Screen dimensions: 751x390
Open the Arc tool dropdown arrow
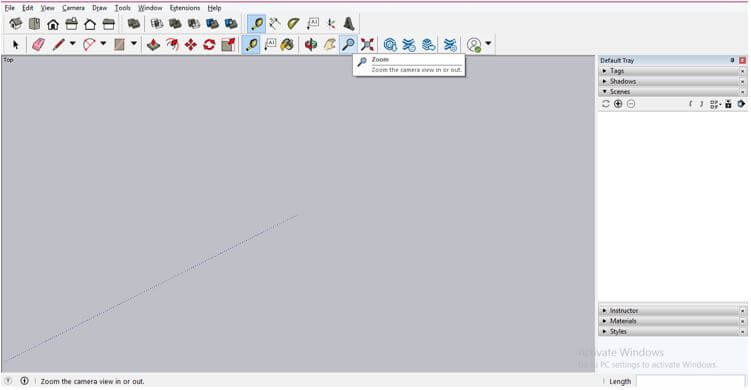click(x=103, y=44)
